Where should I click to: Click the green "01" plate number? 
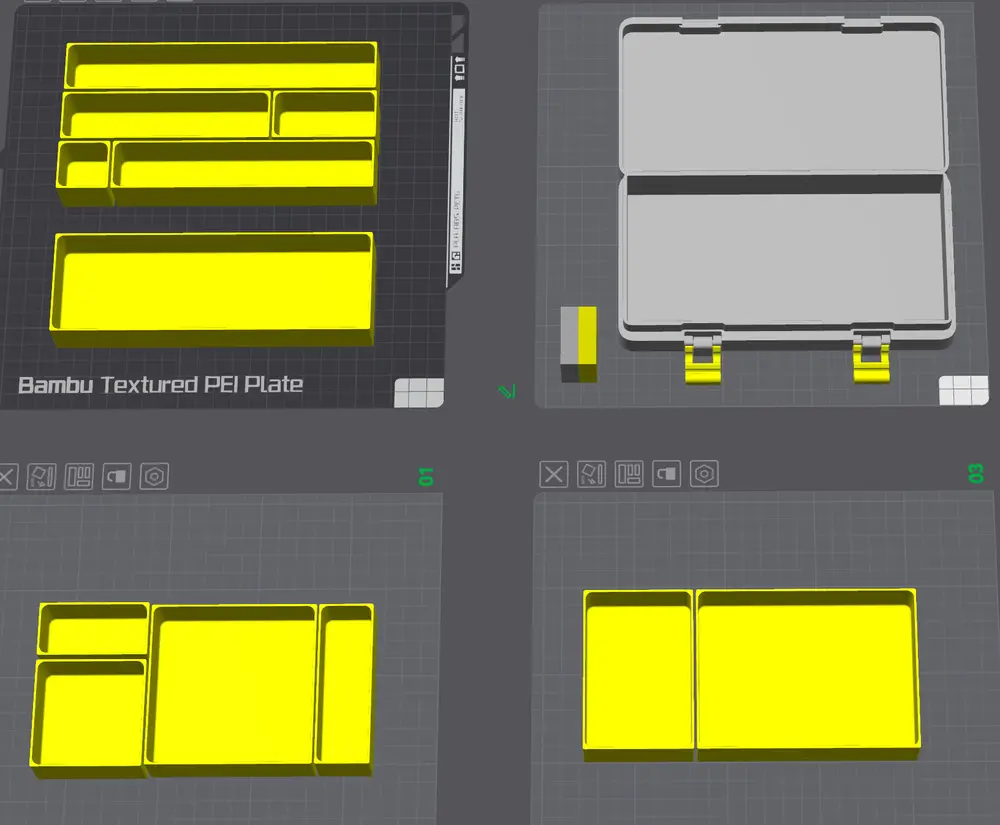pos(426,476)
